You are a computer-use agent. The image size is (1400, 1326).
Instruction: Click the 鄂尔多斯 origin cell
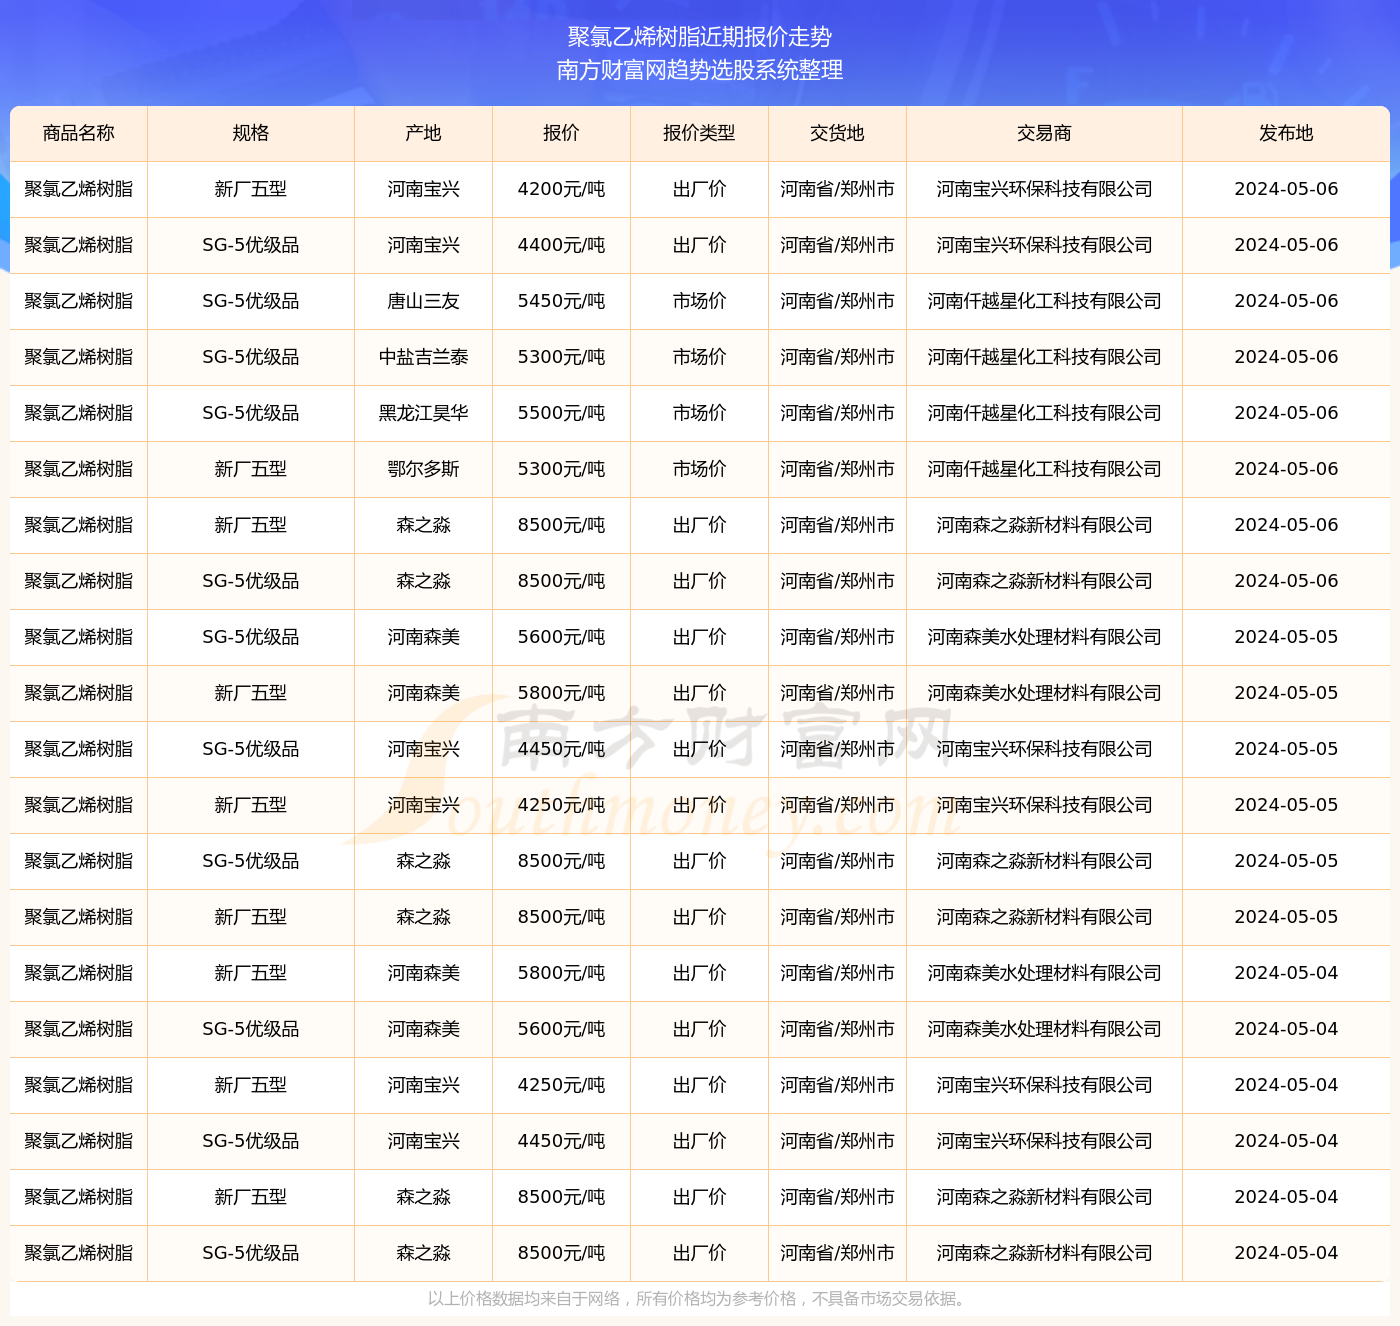tap(424, 469)
